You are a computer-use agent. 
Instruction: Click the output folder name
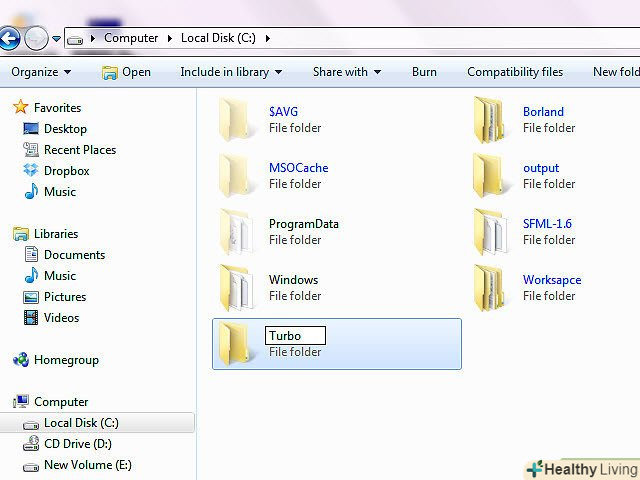pyautogui.click(x=541, y=168)
